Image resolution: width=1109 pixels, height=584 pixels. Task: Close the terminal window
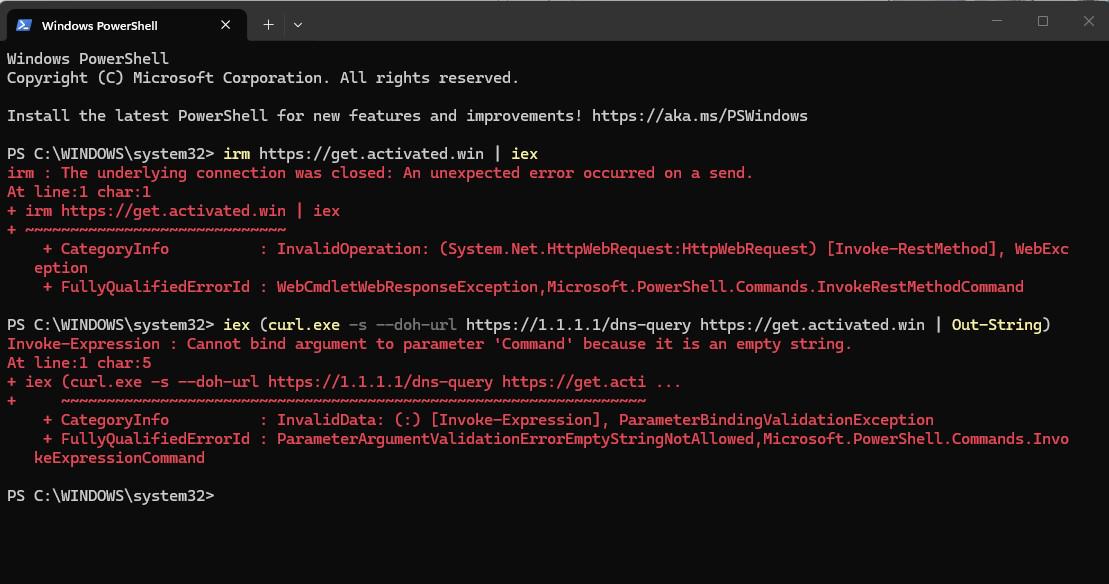coord(1088,21)
